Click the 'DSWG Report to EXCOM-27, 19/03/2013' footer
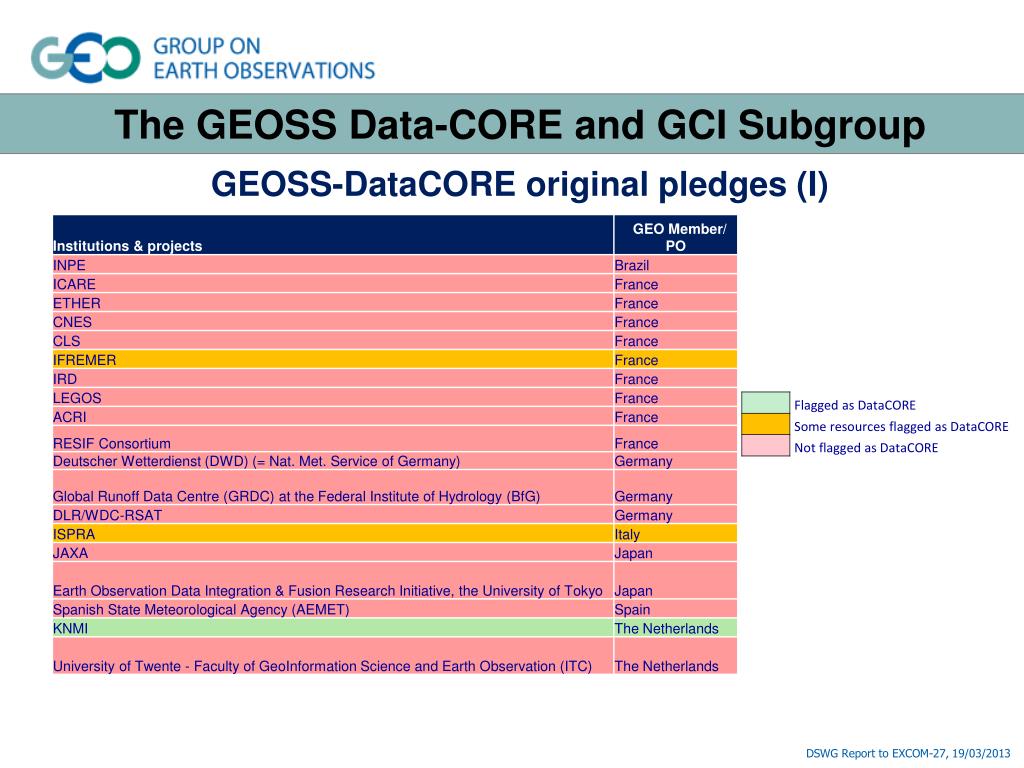Screen dimensions: 1024x768 tap(908, 753)
